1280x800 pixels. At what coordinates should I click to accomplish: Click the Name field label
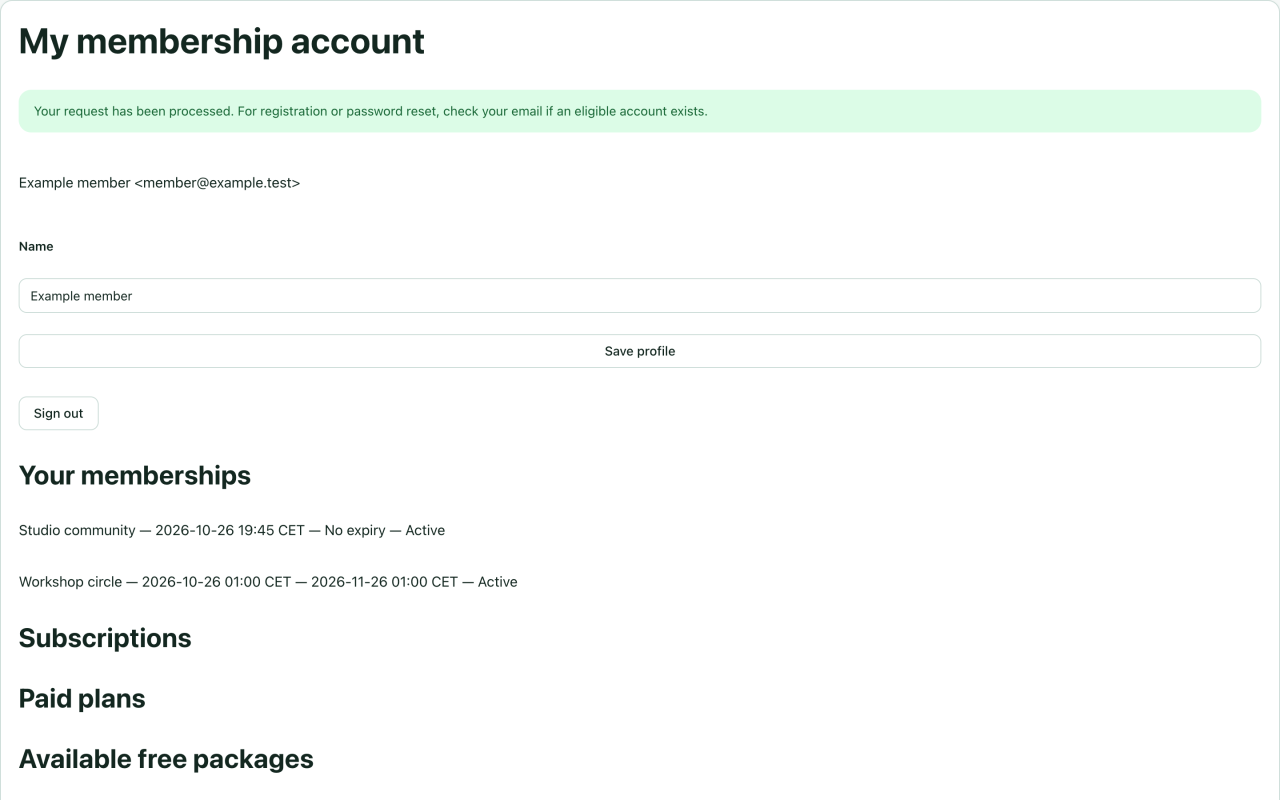click(36, 246)
